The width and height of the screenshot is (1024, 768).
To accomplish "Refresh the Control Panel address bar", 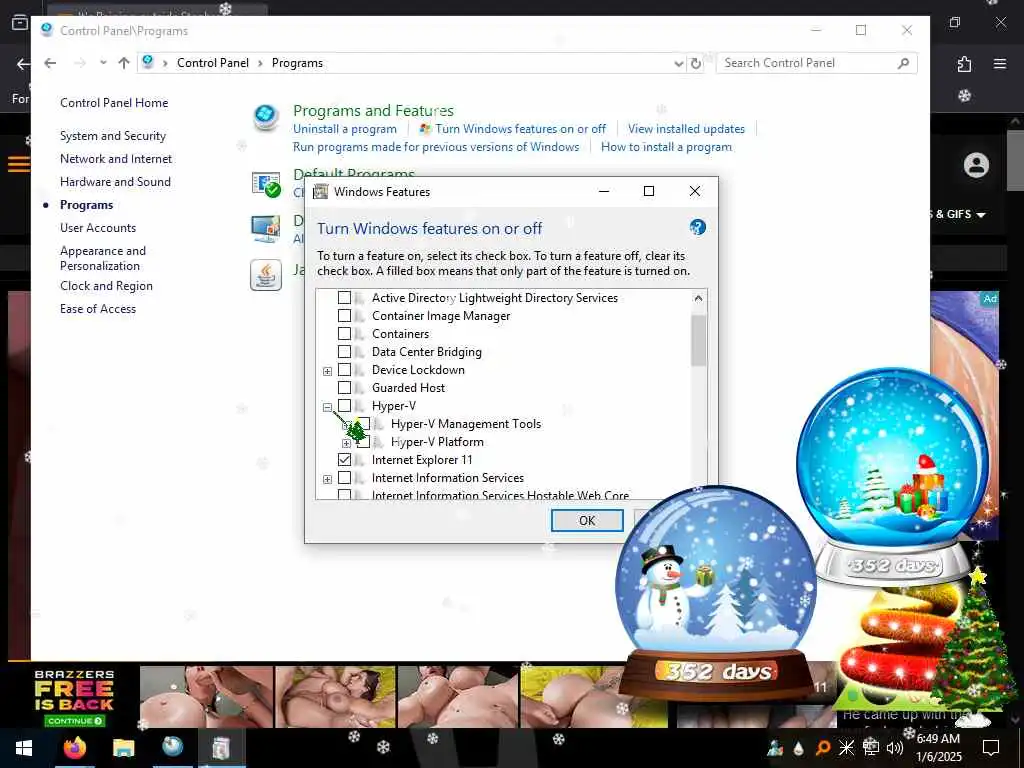I will pos(696,63).
